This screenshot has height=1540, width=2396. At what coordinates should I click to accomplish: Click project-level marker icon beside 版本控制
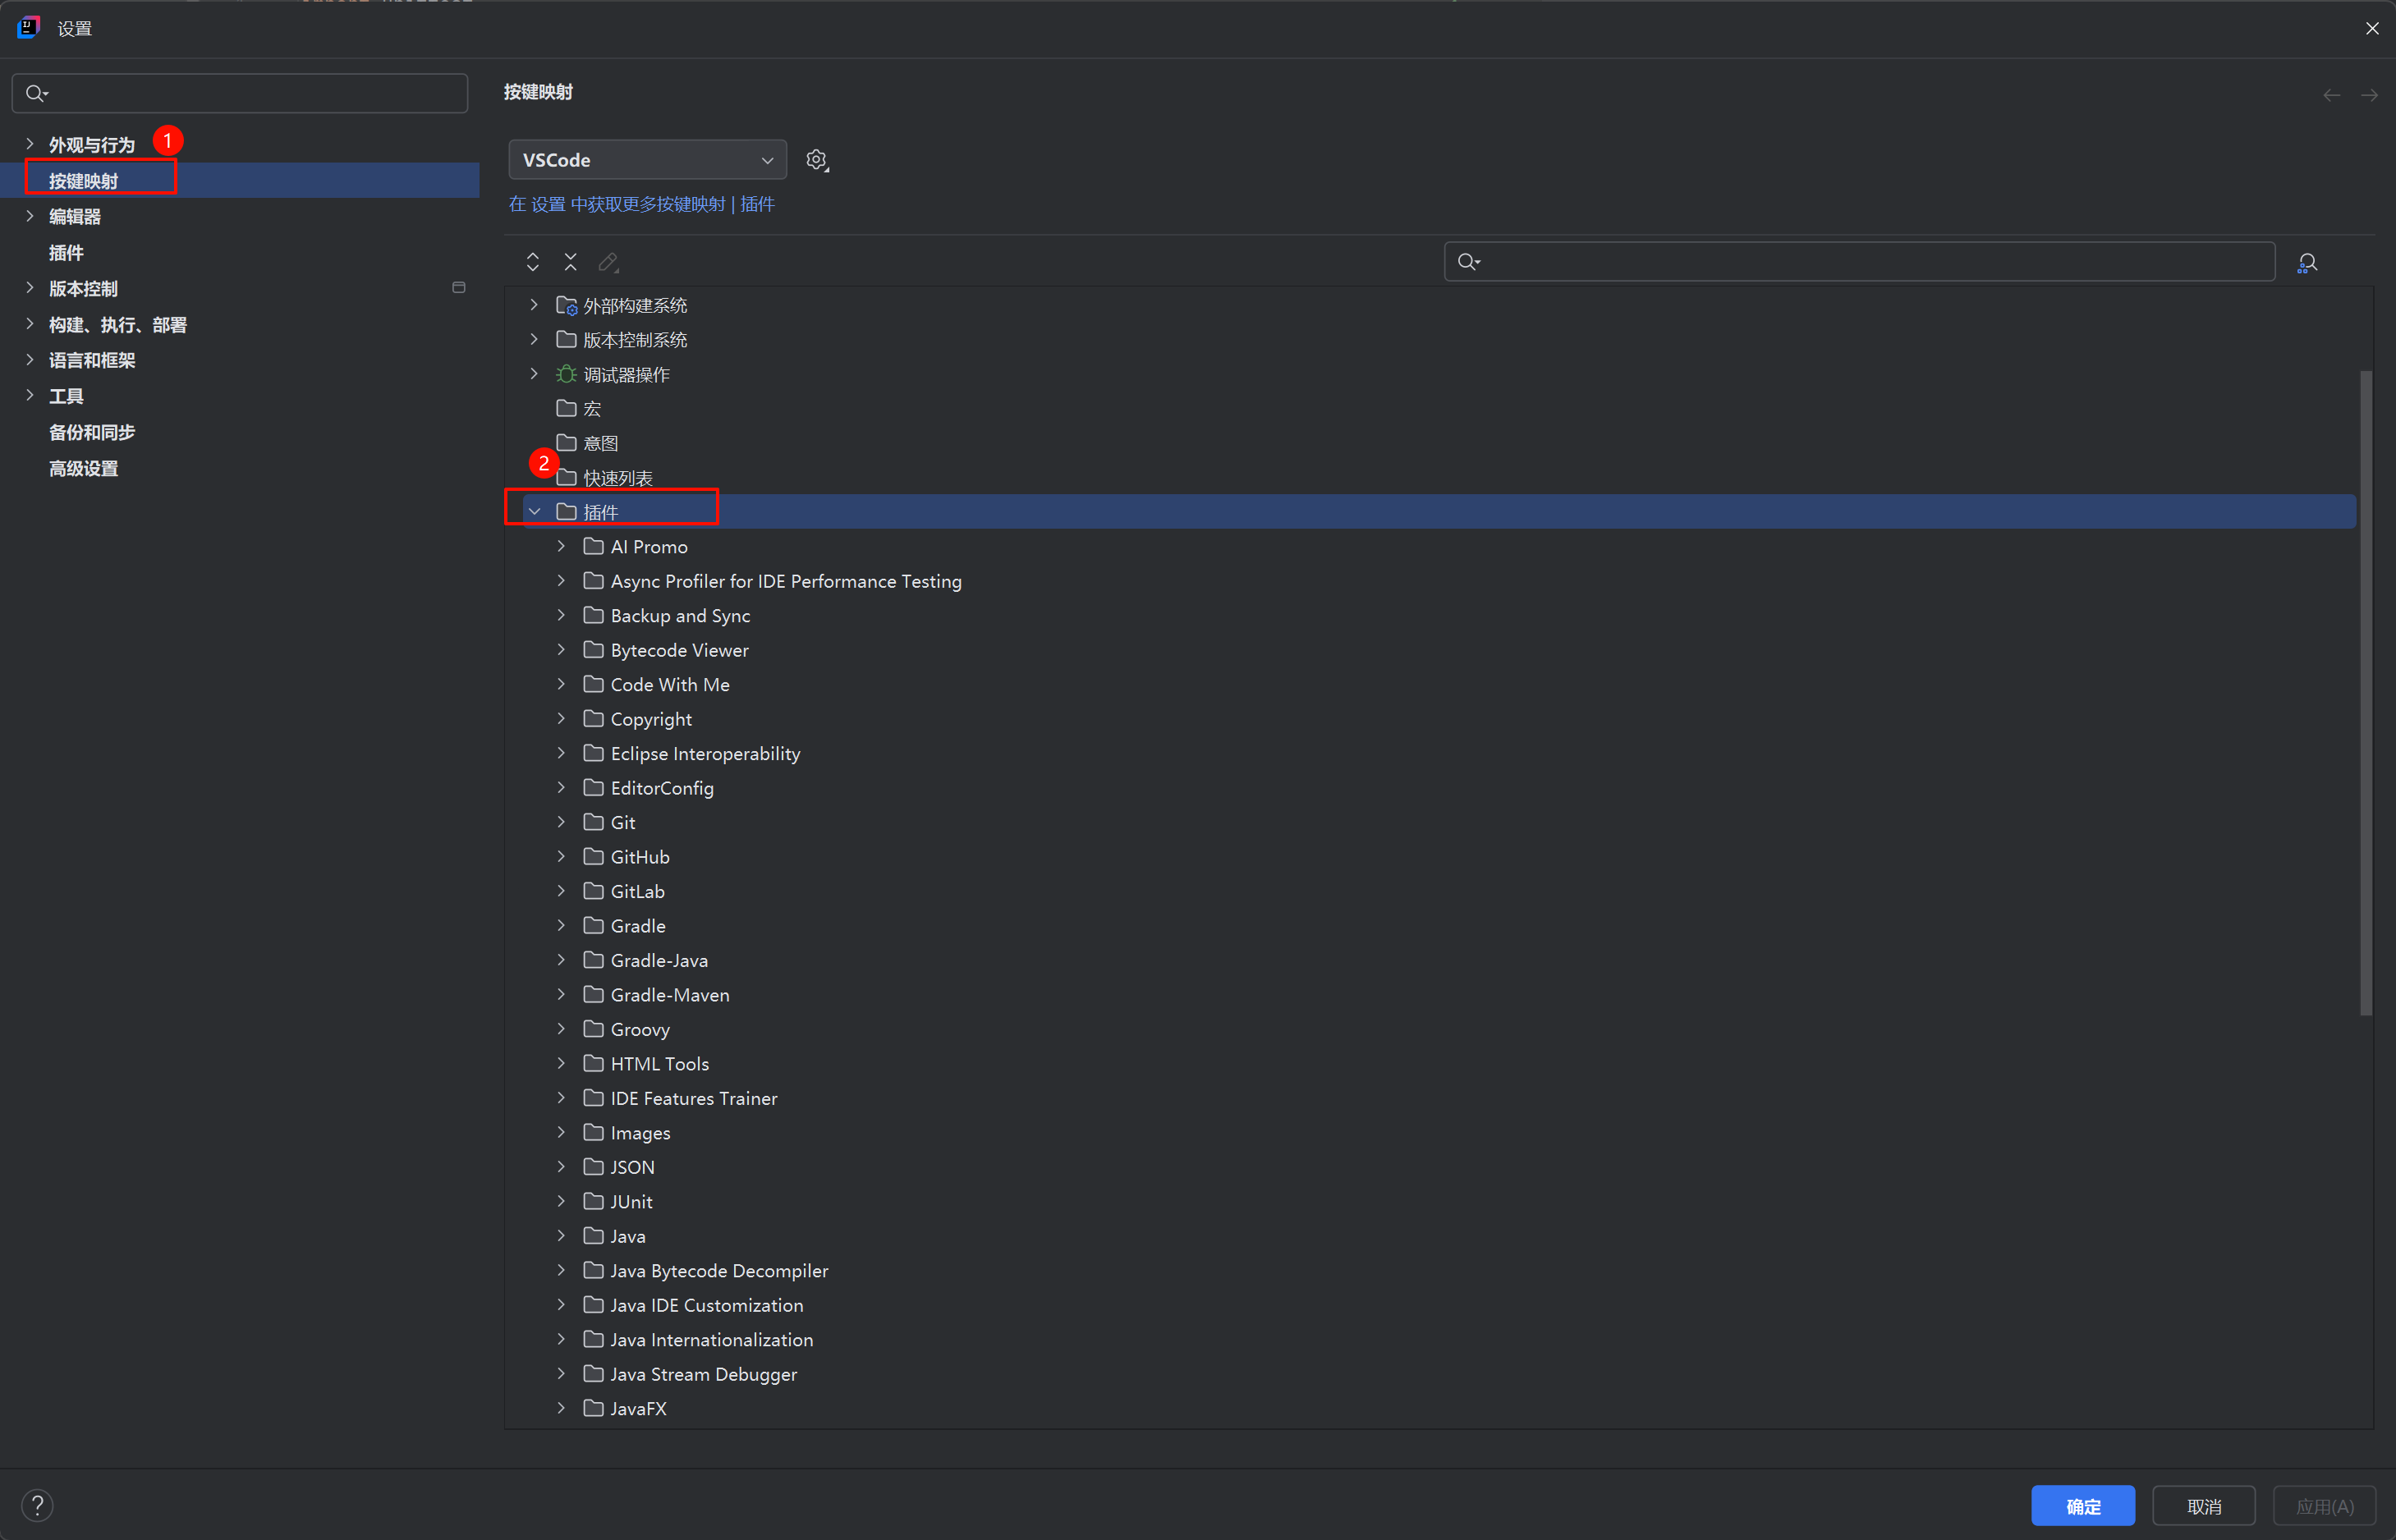coord(459,288)
